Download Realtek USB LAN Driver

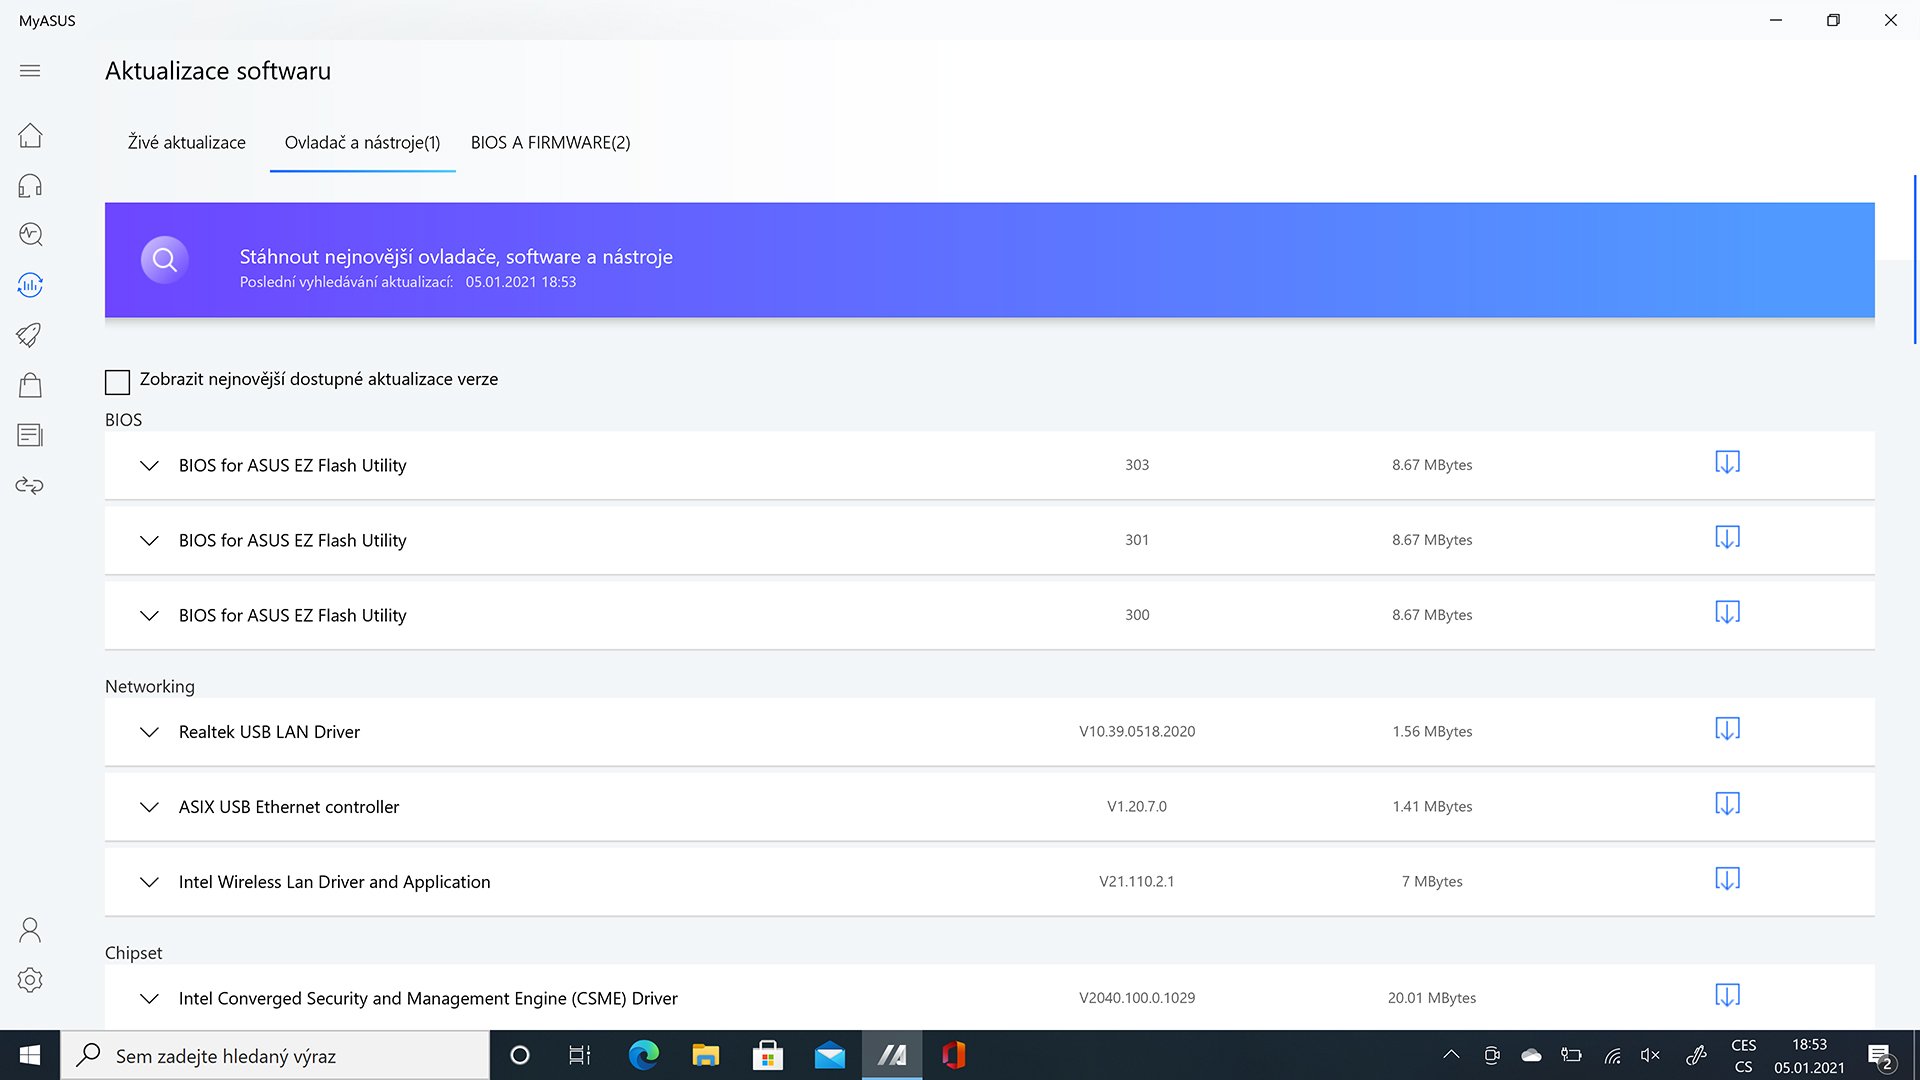(x=1727, y=729)
